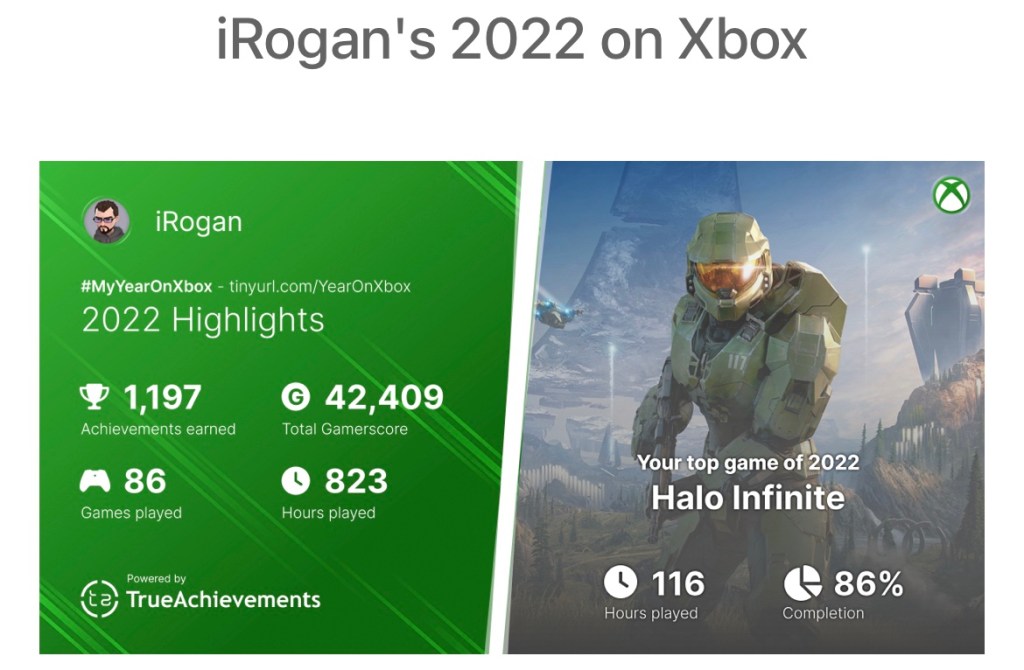Click the TrueAchievements brand text
Viewport: 1024px width, 670px height.
(x=223, y=600)
